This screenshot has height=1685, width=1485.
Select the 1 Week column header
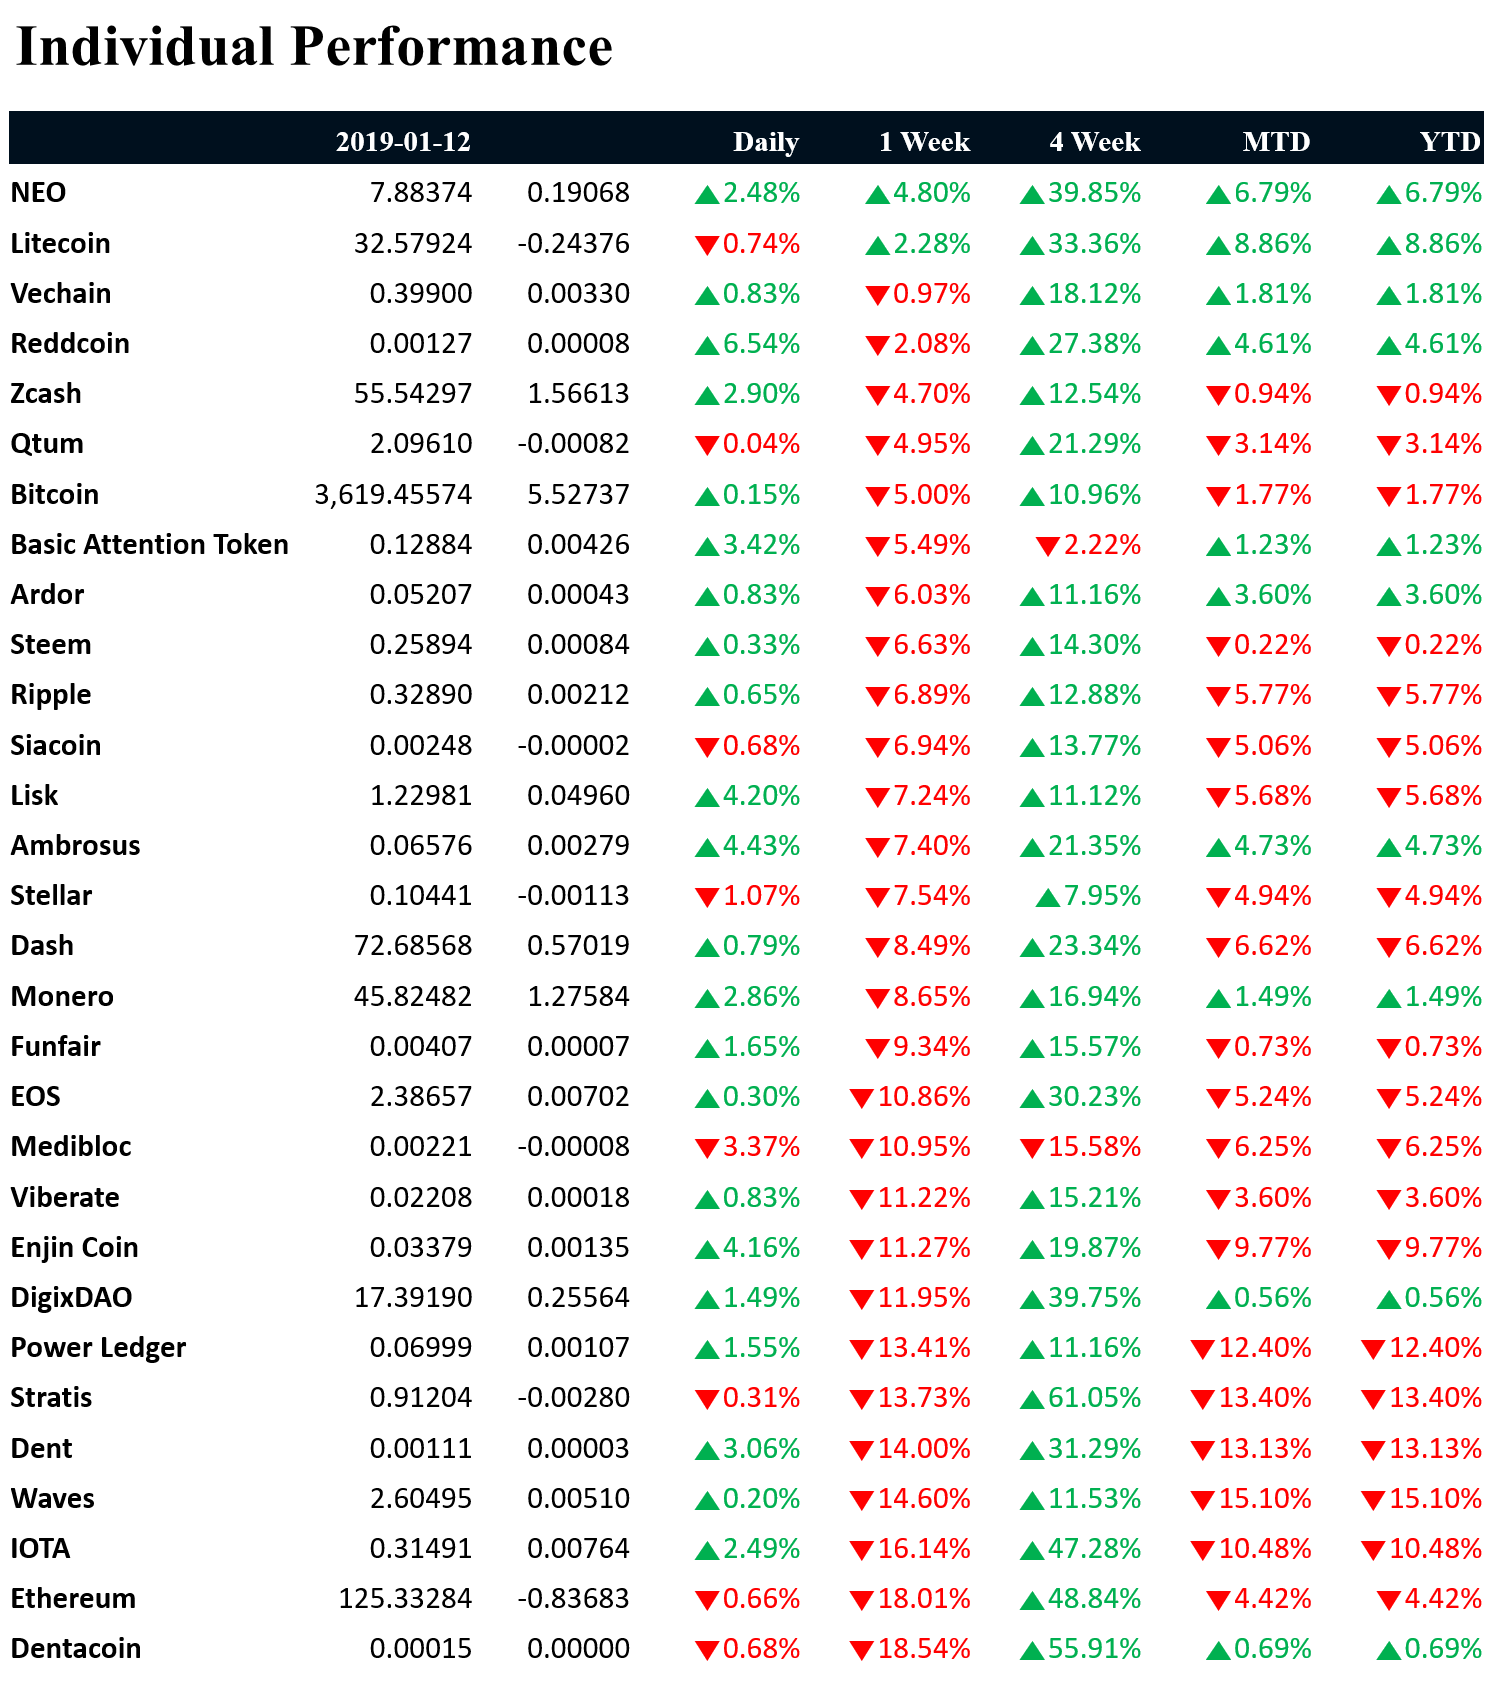pyautogui.click(x=924, y=142)
